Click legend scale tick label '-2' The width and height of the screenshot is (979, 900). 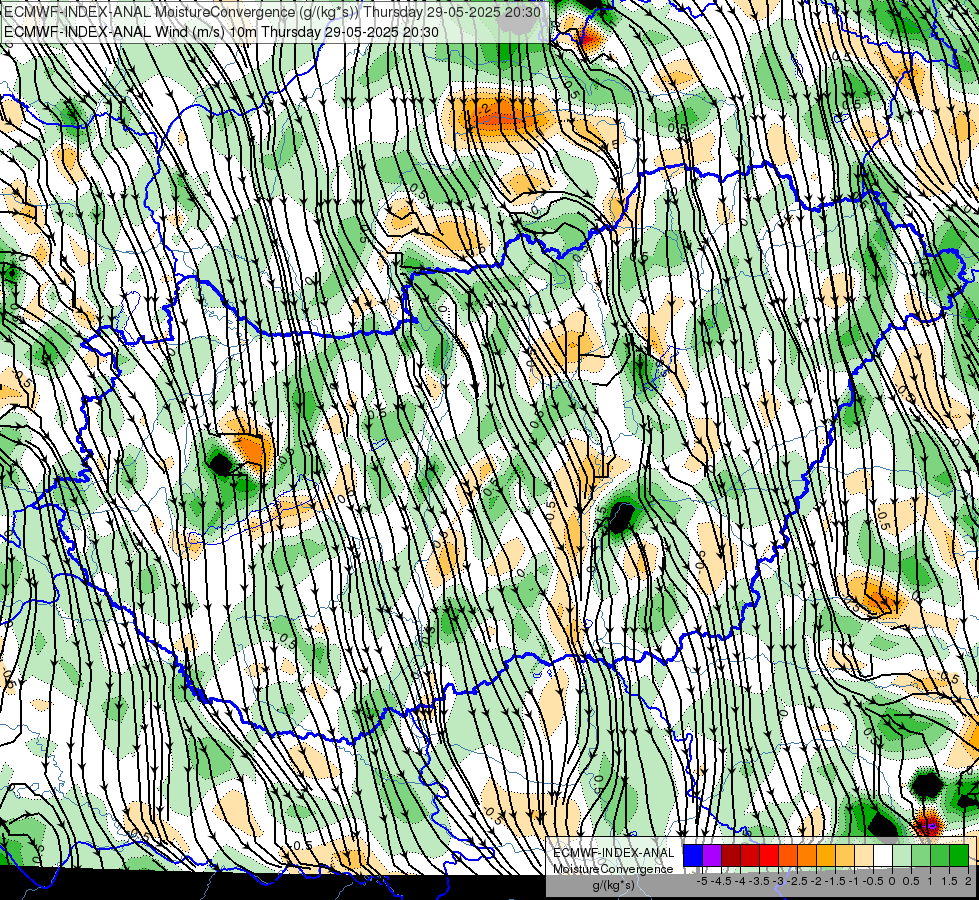pos(817,881)
